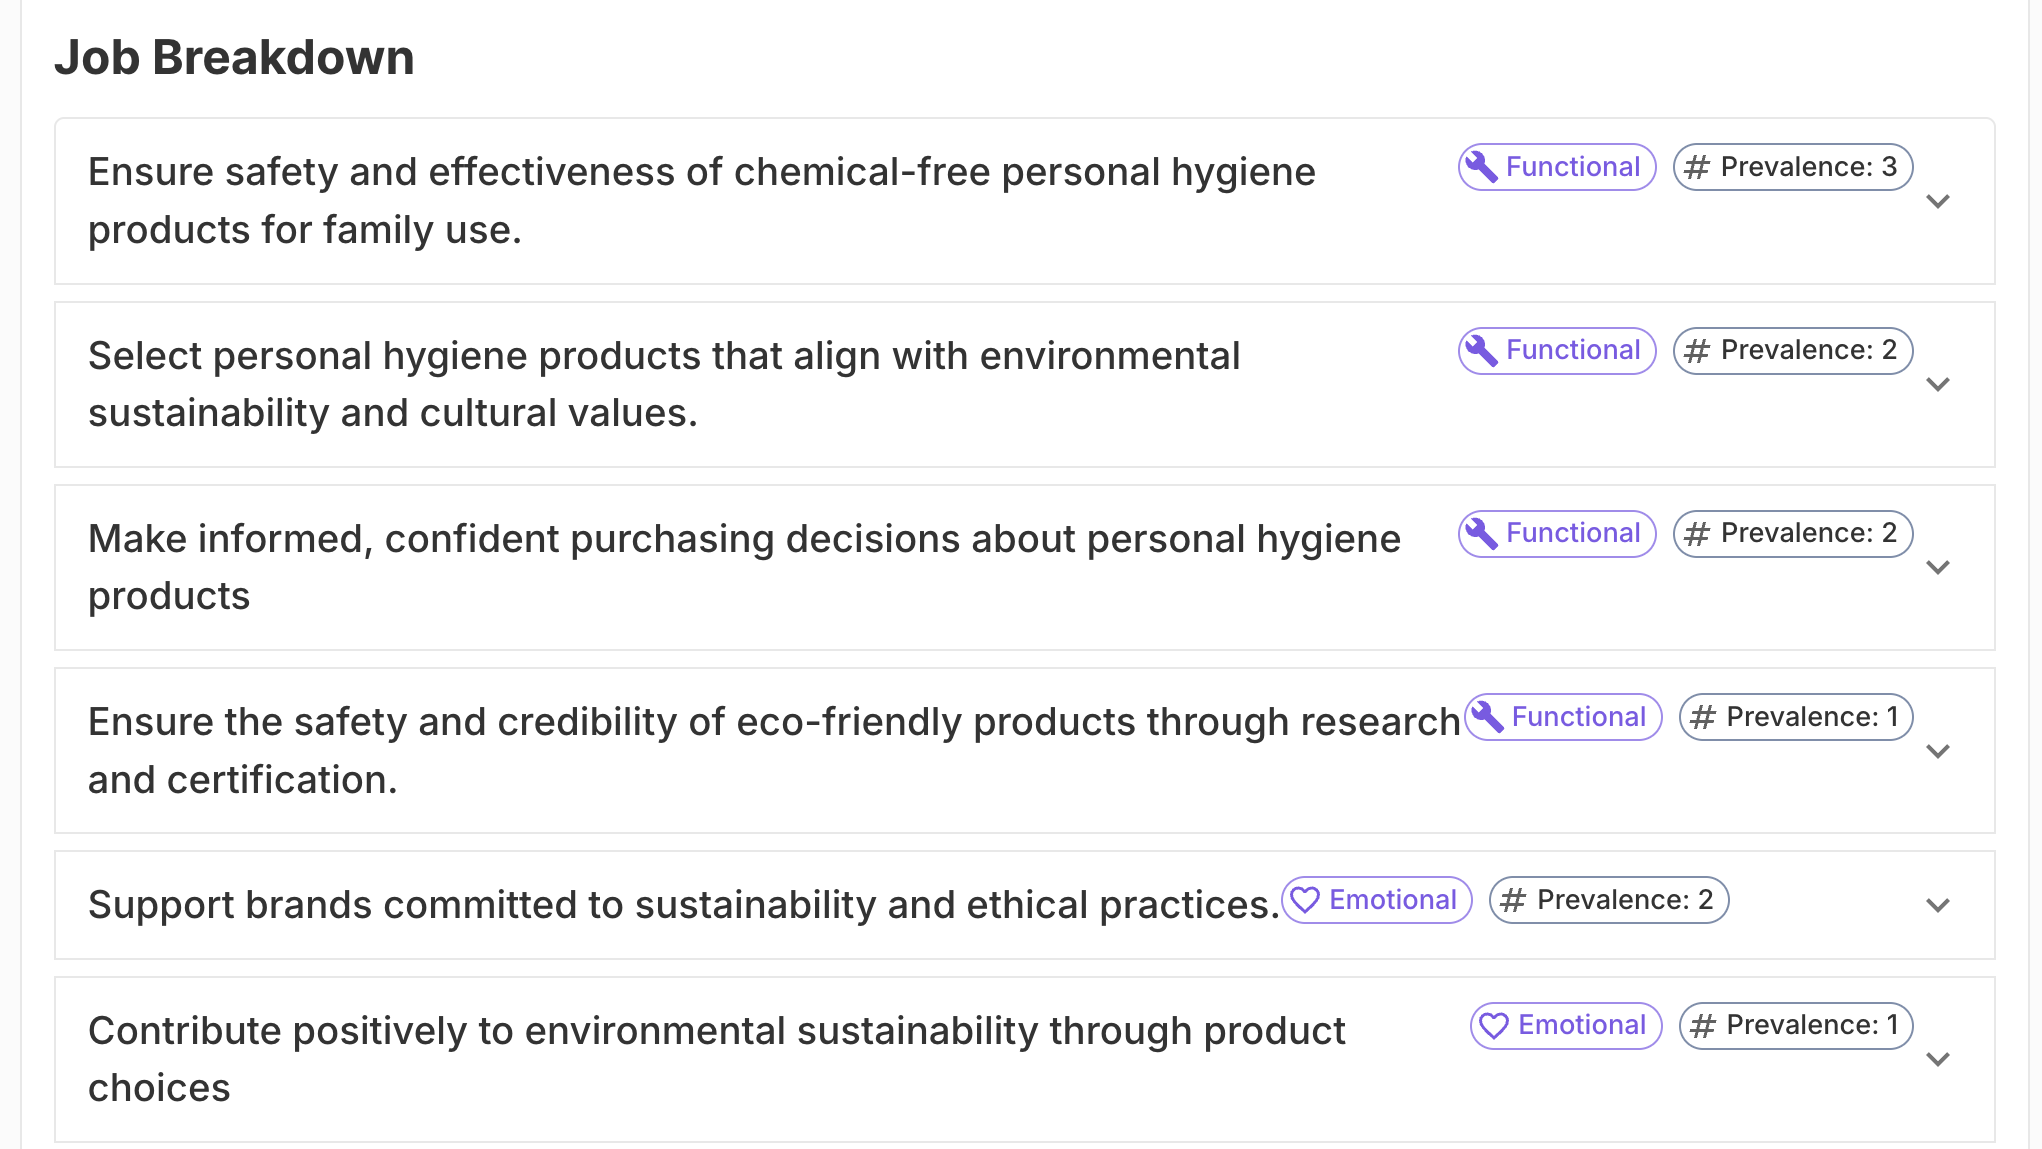Click hash icon beside Prevalence: 3
Screen dimensions: 2042x1149
1697,167
